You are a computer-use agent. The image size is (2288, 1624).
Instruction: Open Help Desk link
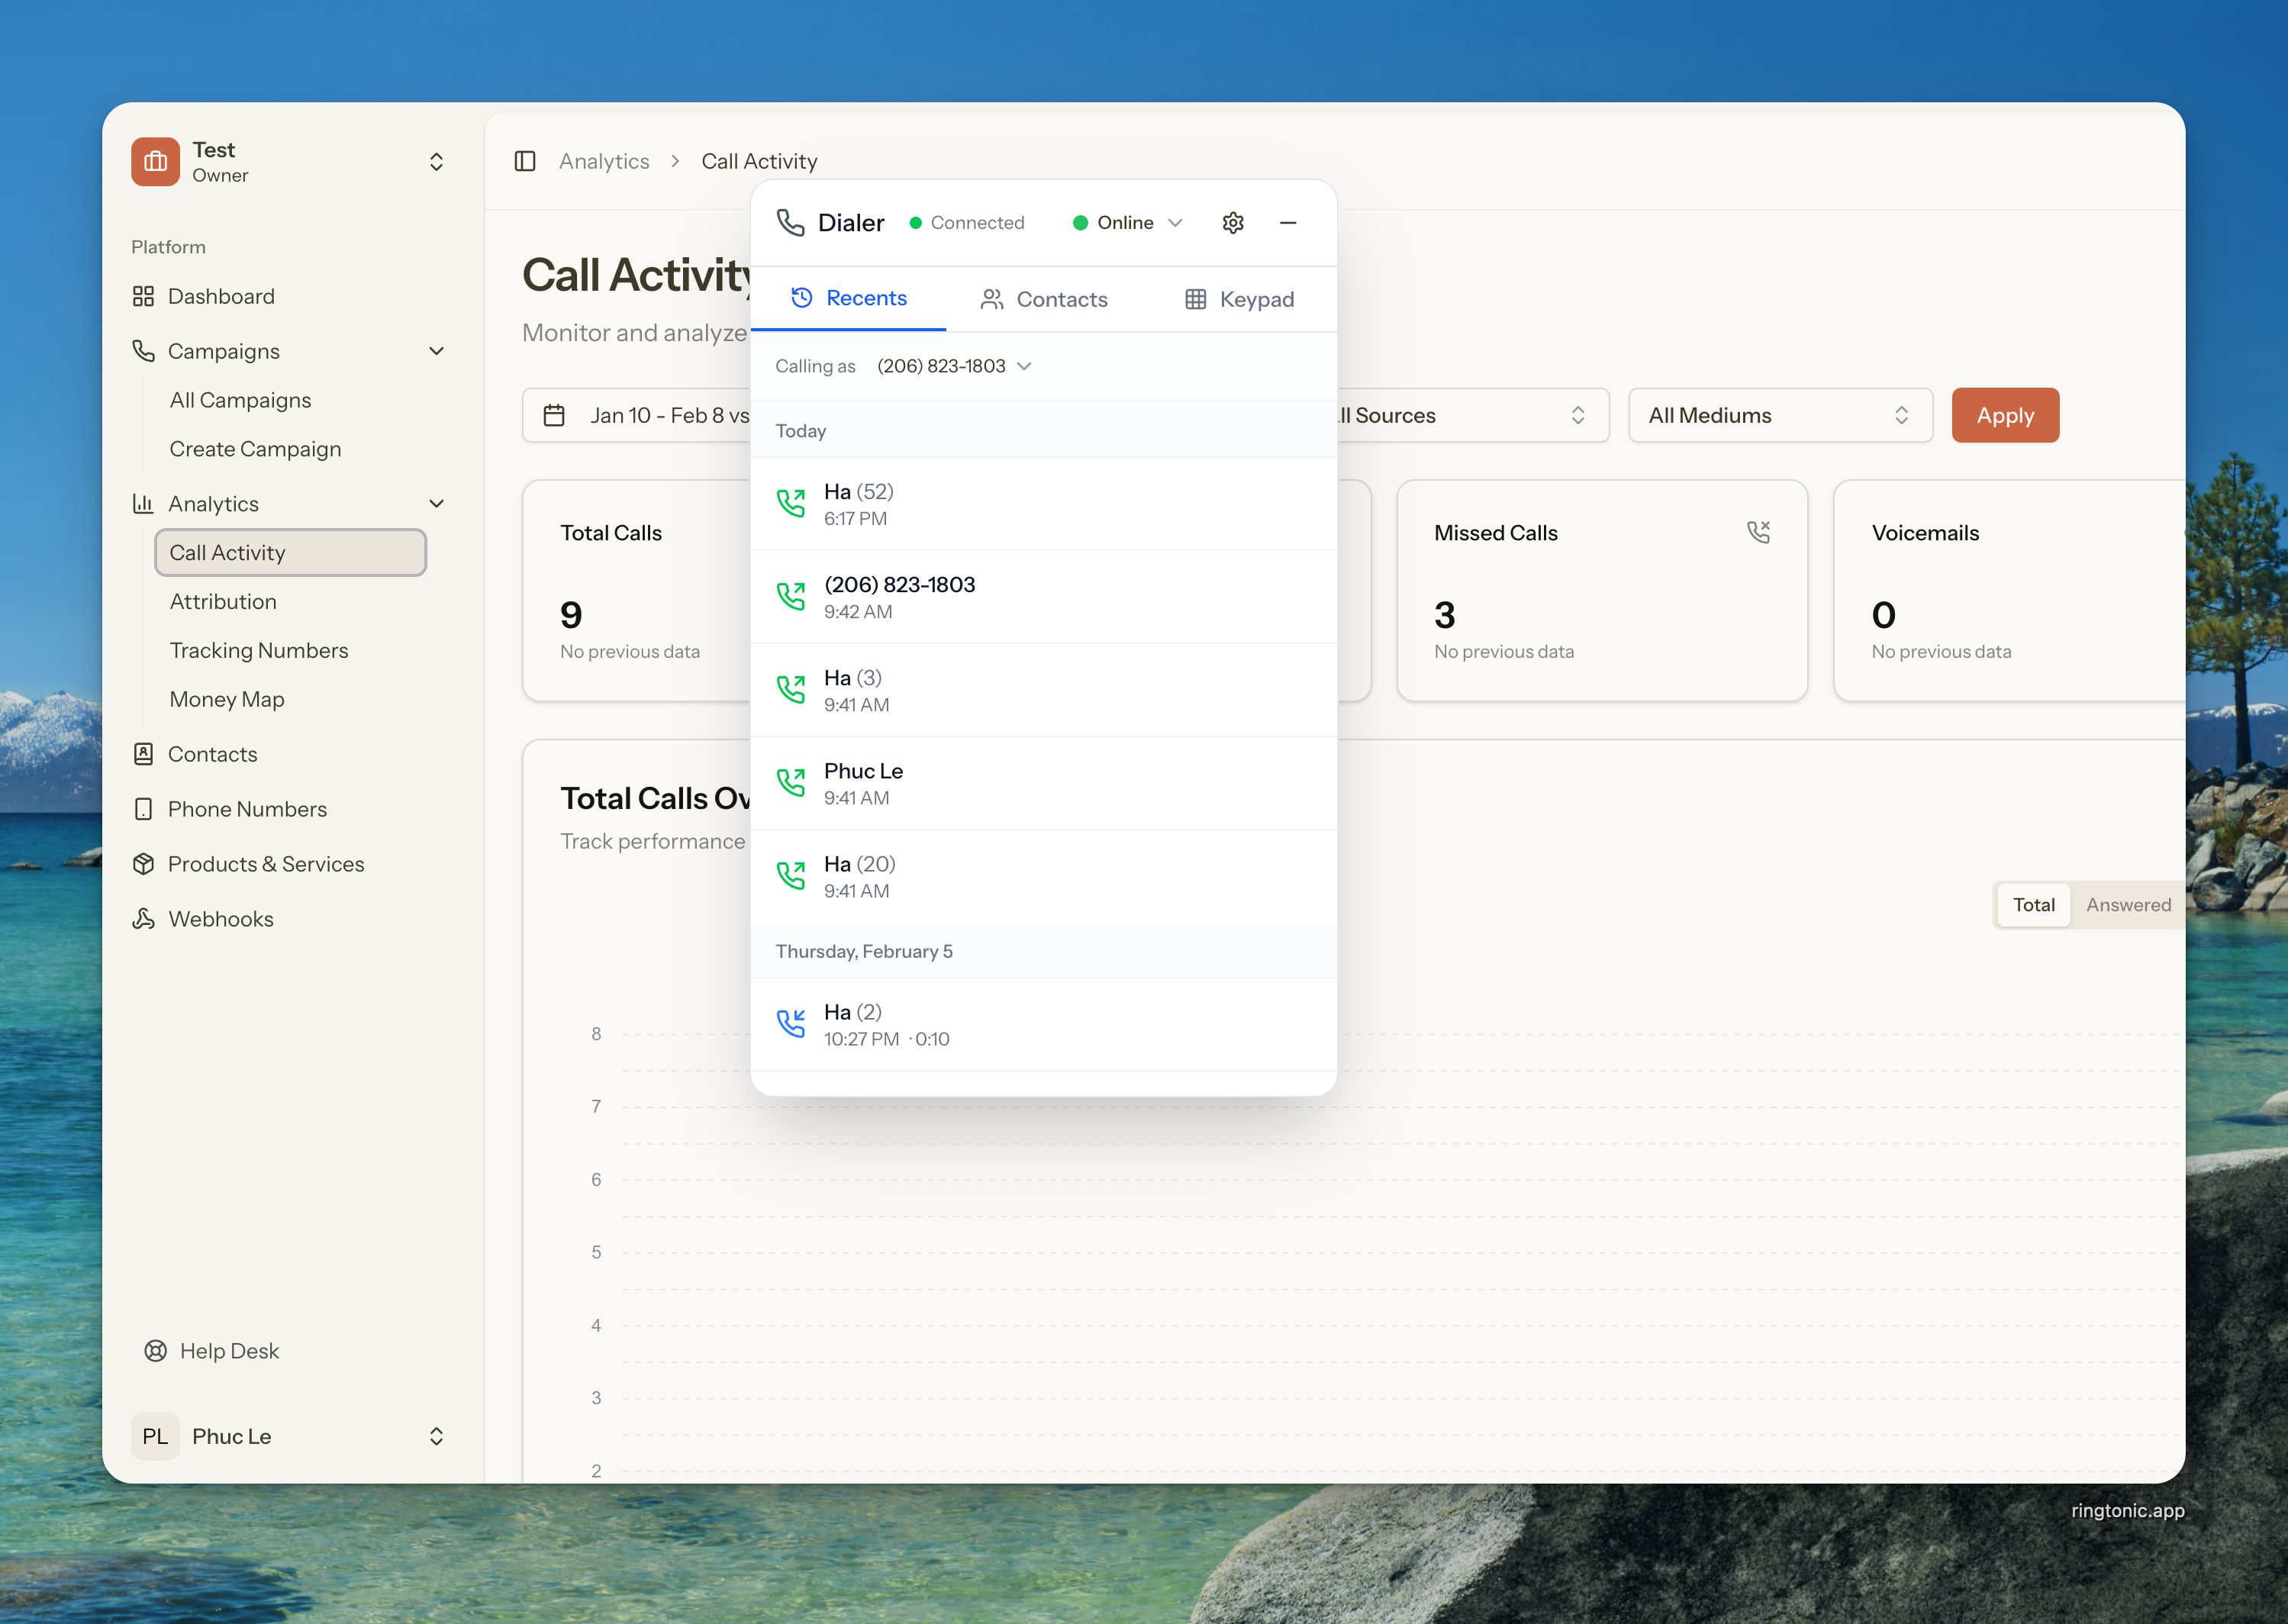point(229,1350)
